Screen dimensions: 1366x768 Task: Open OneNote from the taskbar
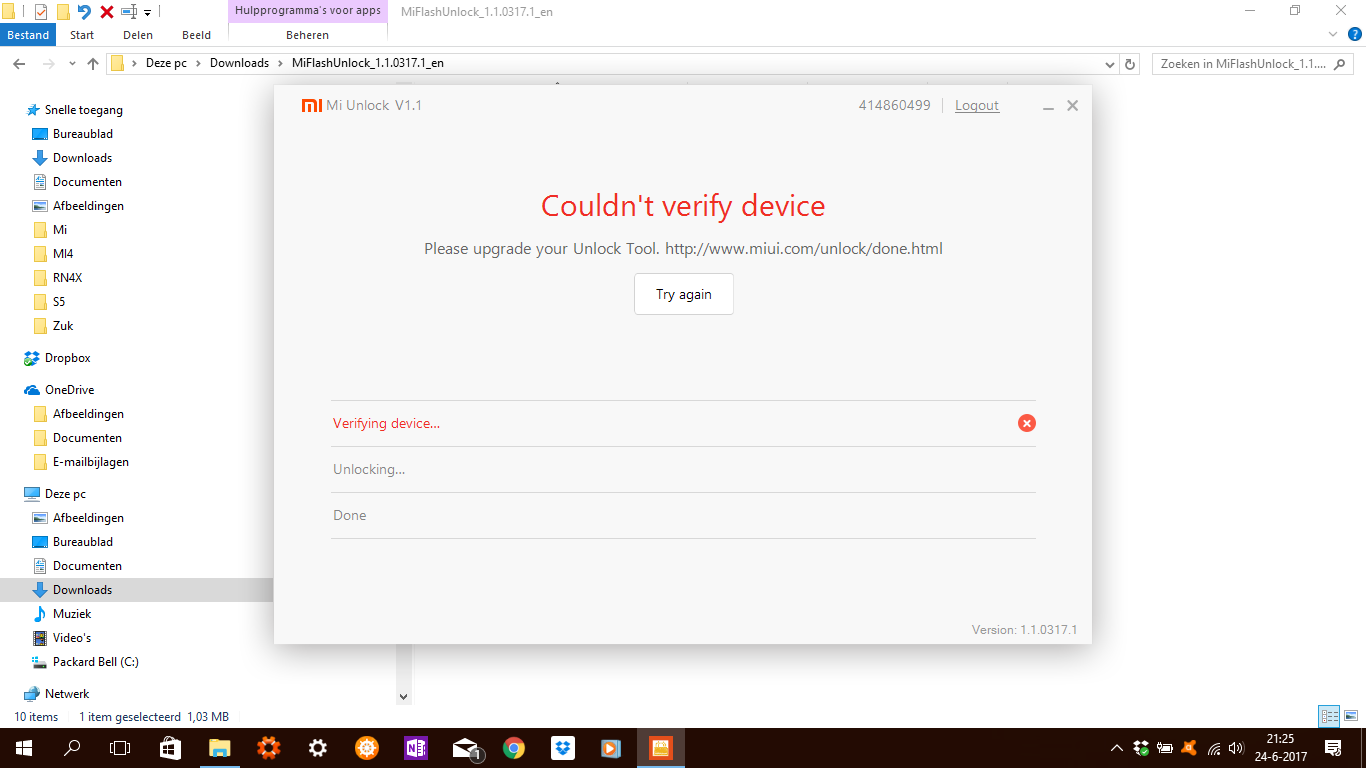415,748
